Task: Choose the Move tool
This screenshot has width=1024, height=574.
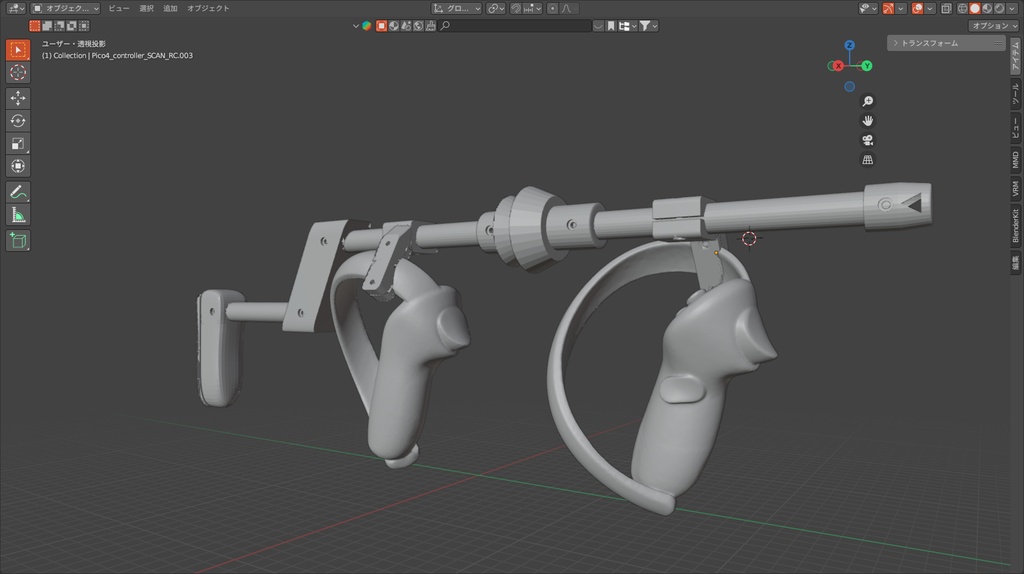Action: pos(18,98)
